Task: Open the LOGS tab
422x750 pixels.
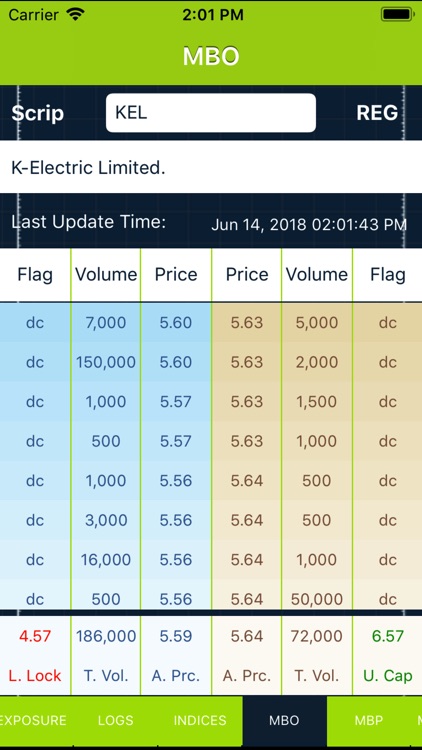Action: click(116, 720)
